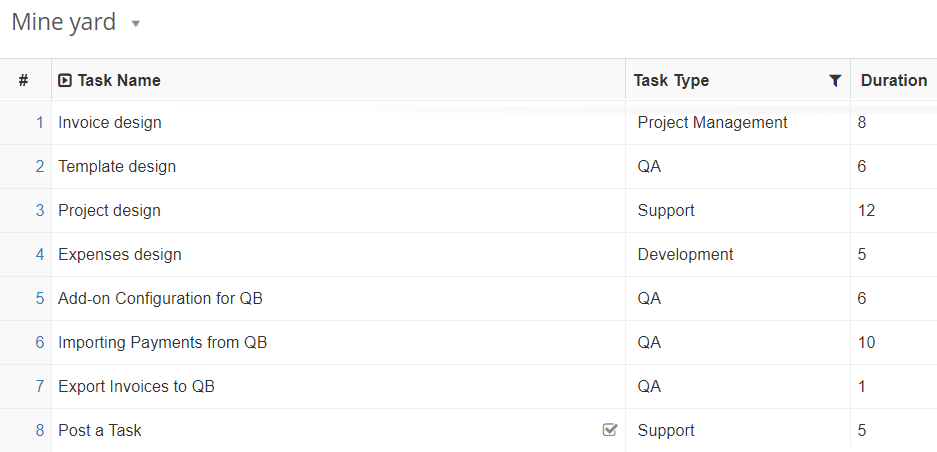937x452 pixels.
Task: Sort by the Duration column header
Action: tap(894, 80)
